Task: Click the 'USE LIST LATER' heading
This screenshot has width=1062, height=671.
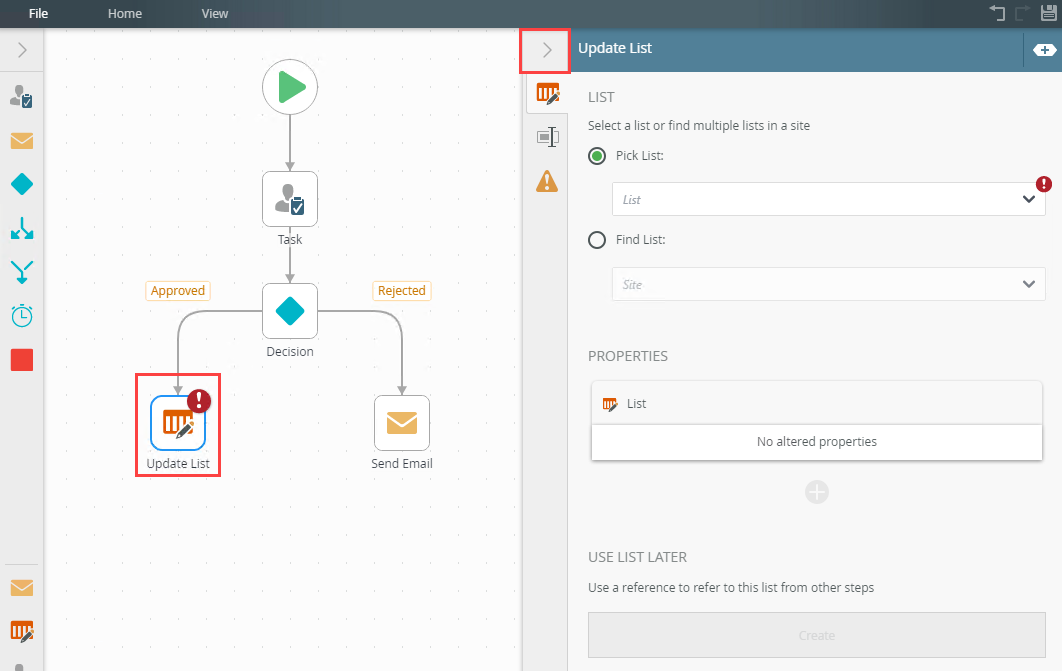Action: click(637, 557)
